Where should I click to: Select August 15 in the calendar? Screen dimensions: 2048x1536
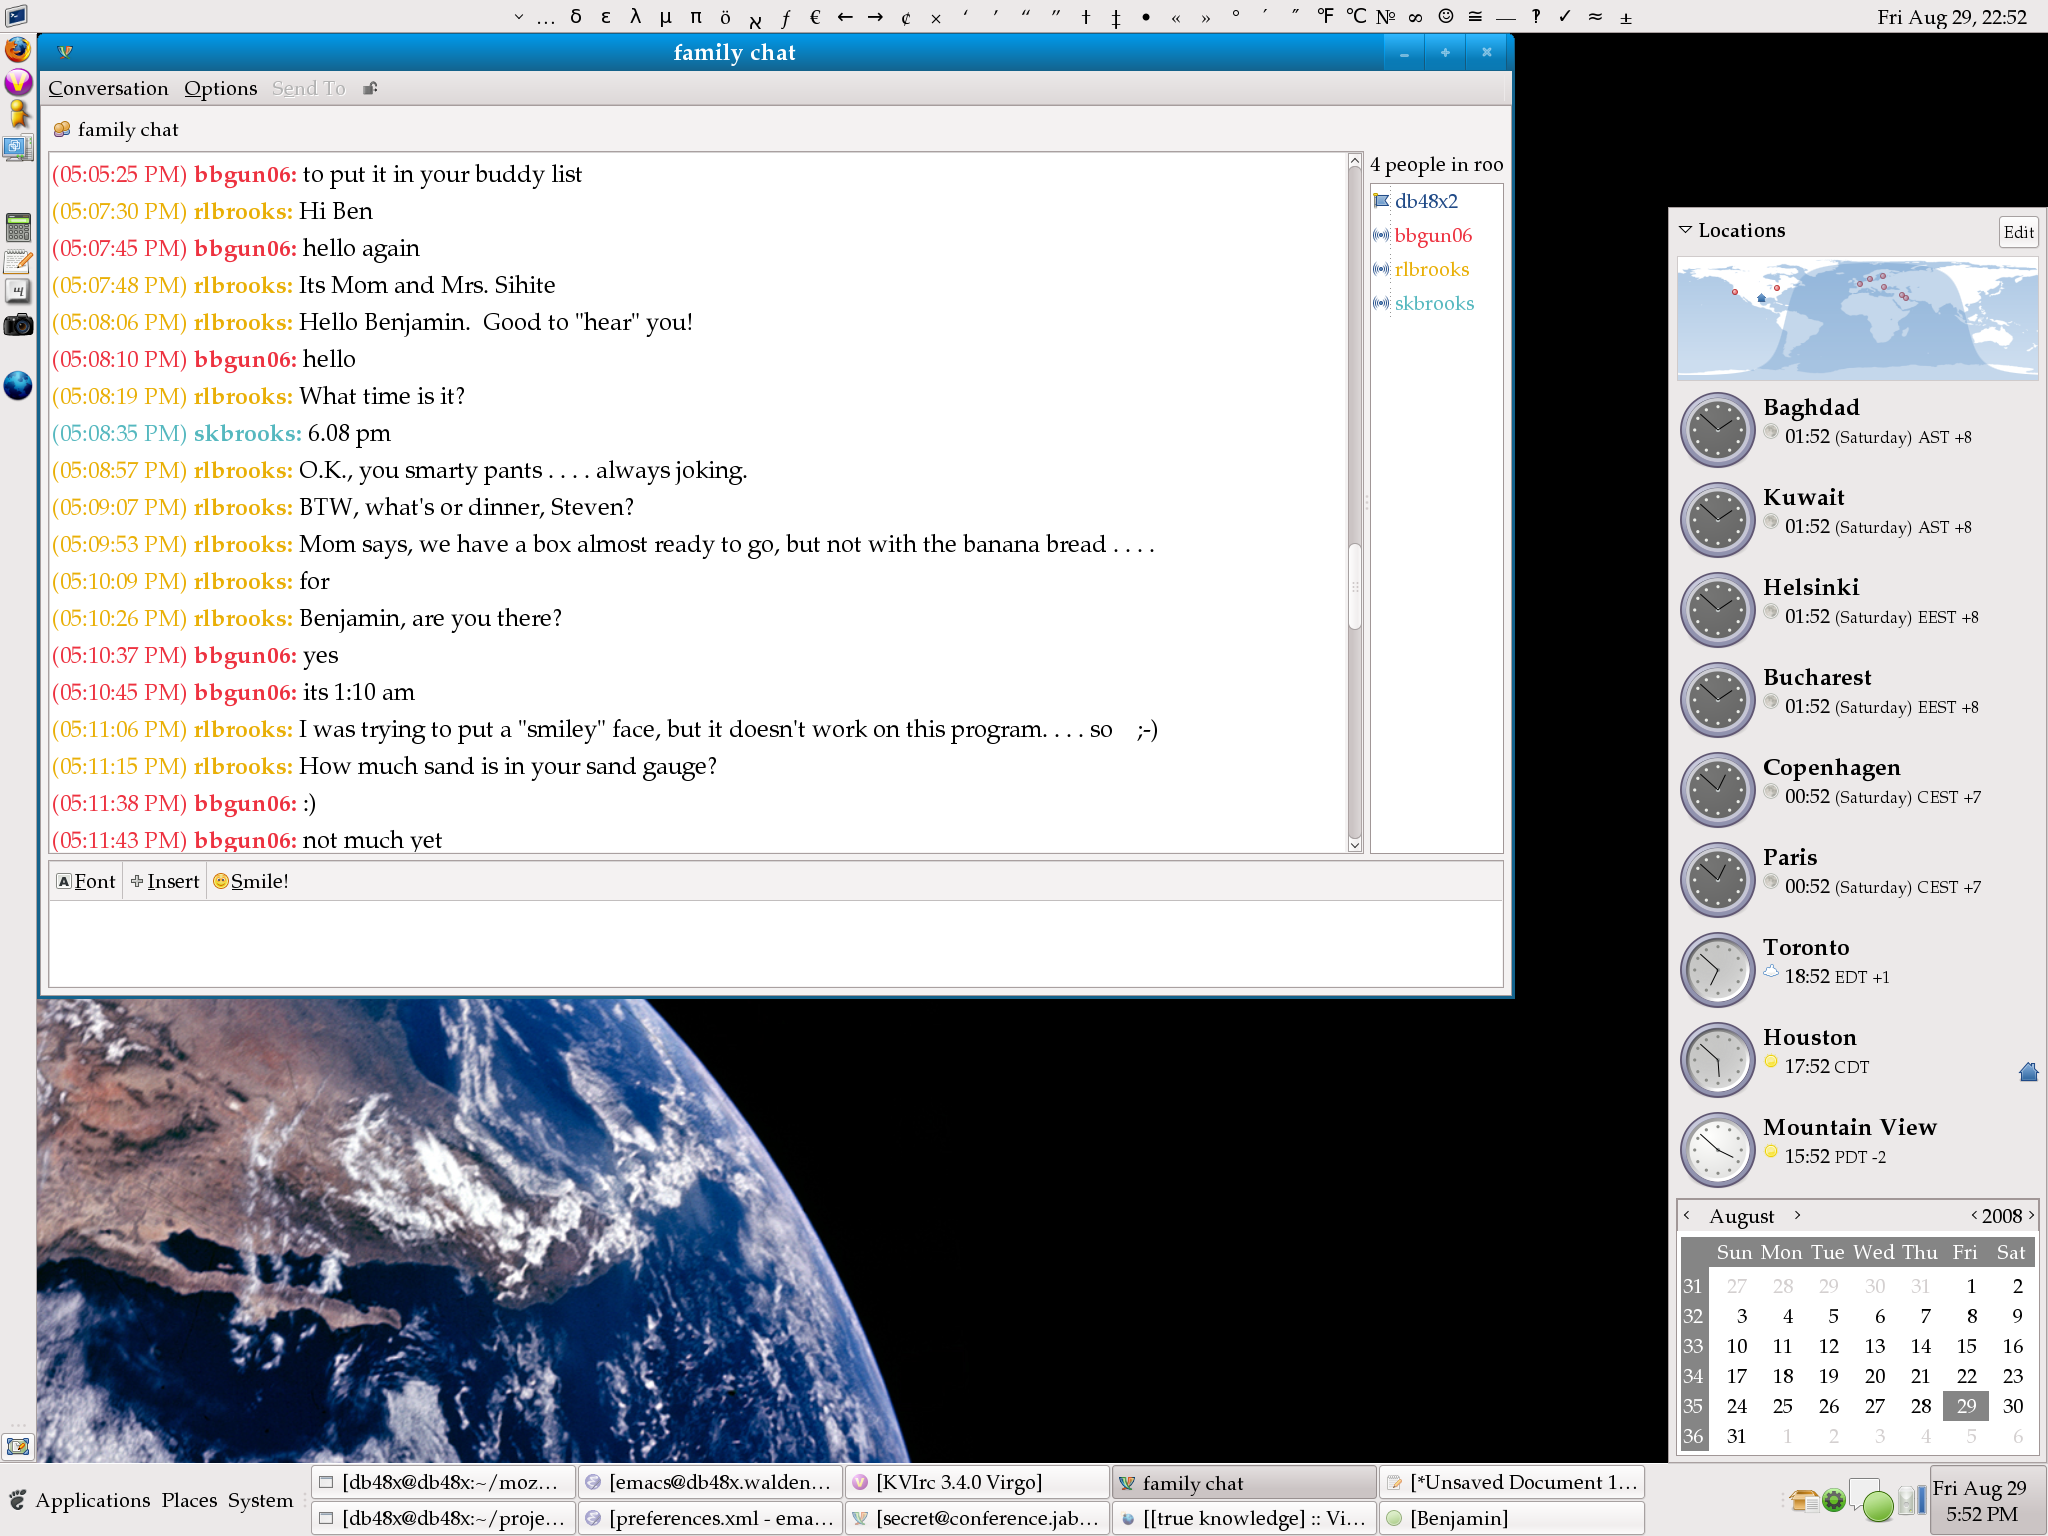pos(1966,1346)
